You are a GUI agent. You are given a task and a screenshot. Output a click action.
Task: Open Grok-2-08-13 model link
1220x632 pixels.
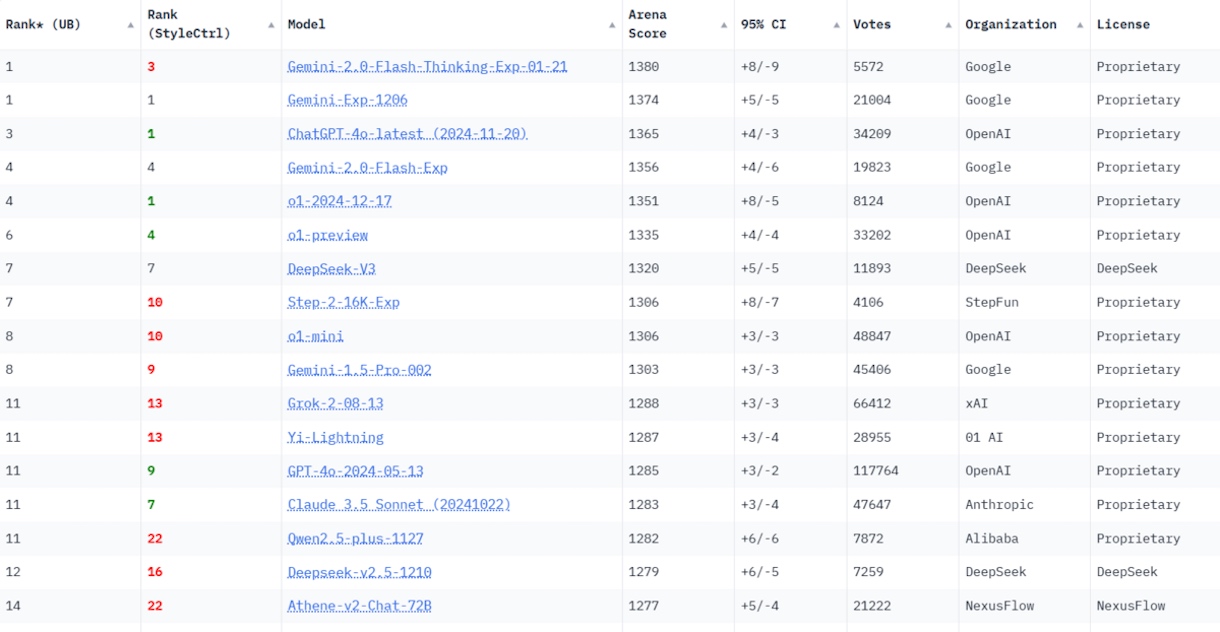tap(335, 404)
